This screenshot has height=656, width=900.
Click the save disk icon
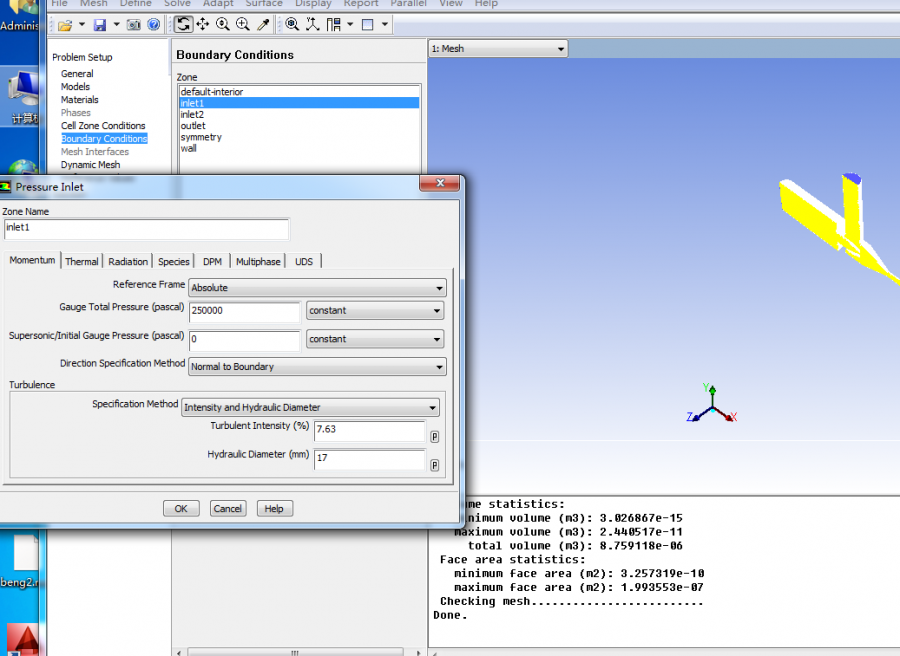coord(99,25)
